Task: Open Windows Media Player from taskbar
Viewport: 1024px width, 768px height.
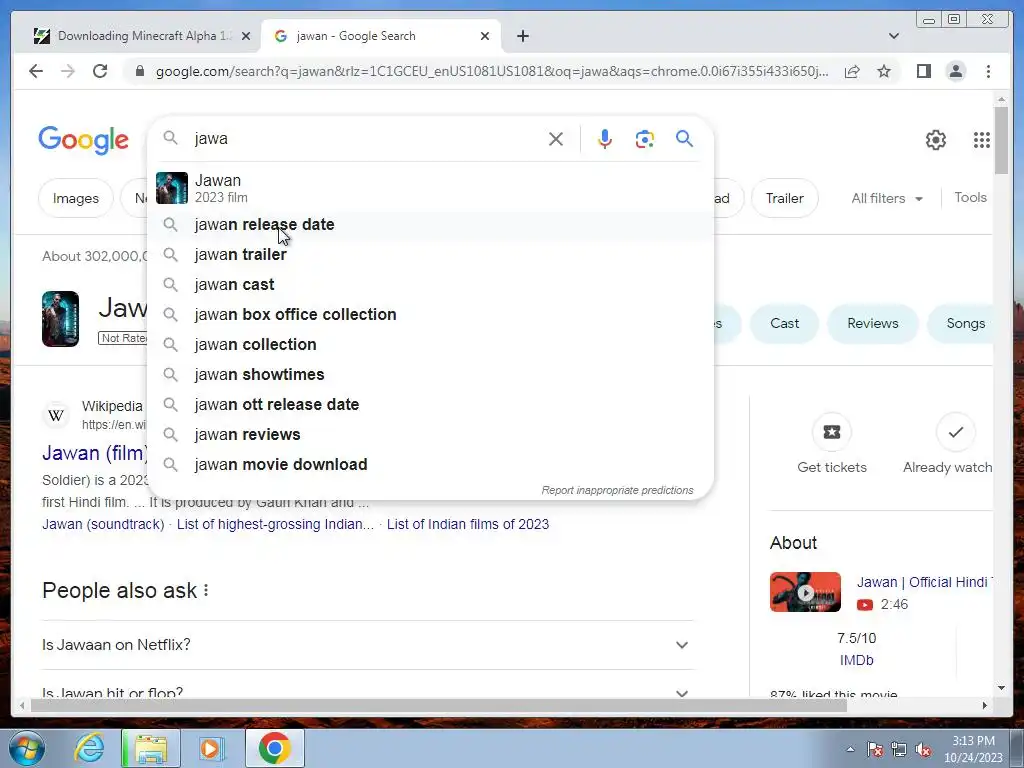Action: pos(212,748)
